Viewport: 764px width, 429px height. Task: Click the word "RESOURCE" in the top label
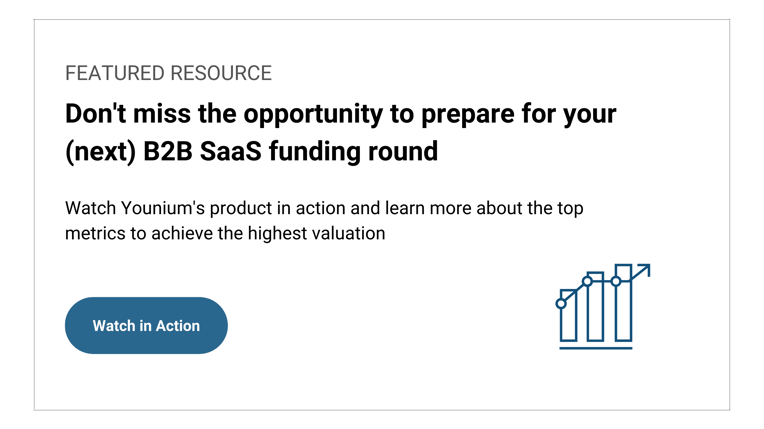pyautogui.click(x=221, y=73)
